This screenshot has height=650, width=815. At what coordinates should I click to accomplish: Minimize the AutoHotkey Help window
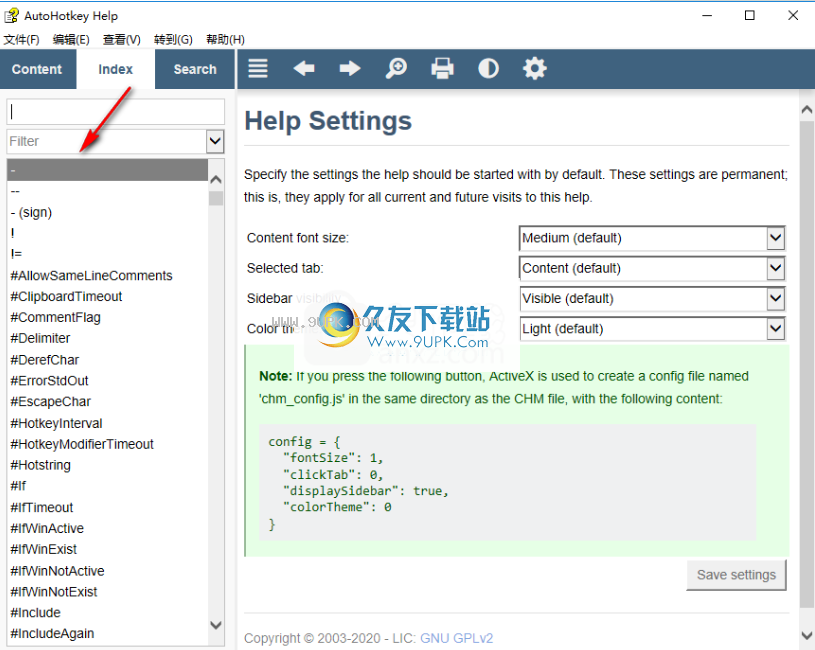707,16
